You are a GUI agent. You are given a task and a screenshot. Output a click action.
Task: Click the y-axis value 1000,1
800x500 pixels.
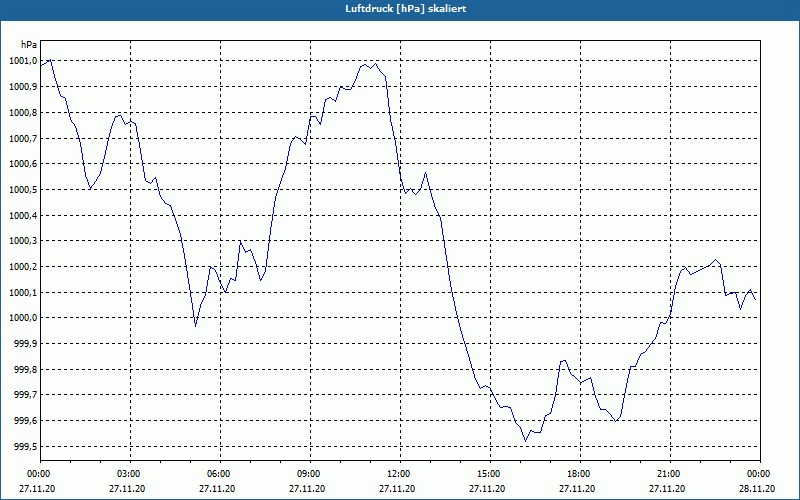pos(23,292)
